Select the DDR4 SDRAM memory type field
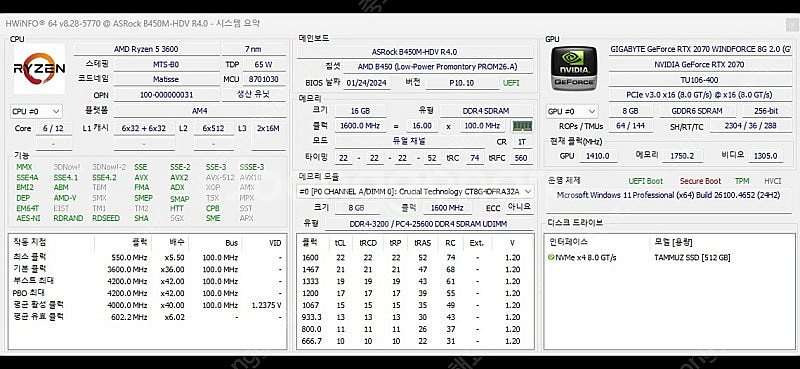 click(x=487, y=111)
